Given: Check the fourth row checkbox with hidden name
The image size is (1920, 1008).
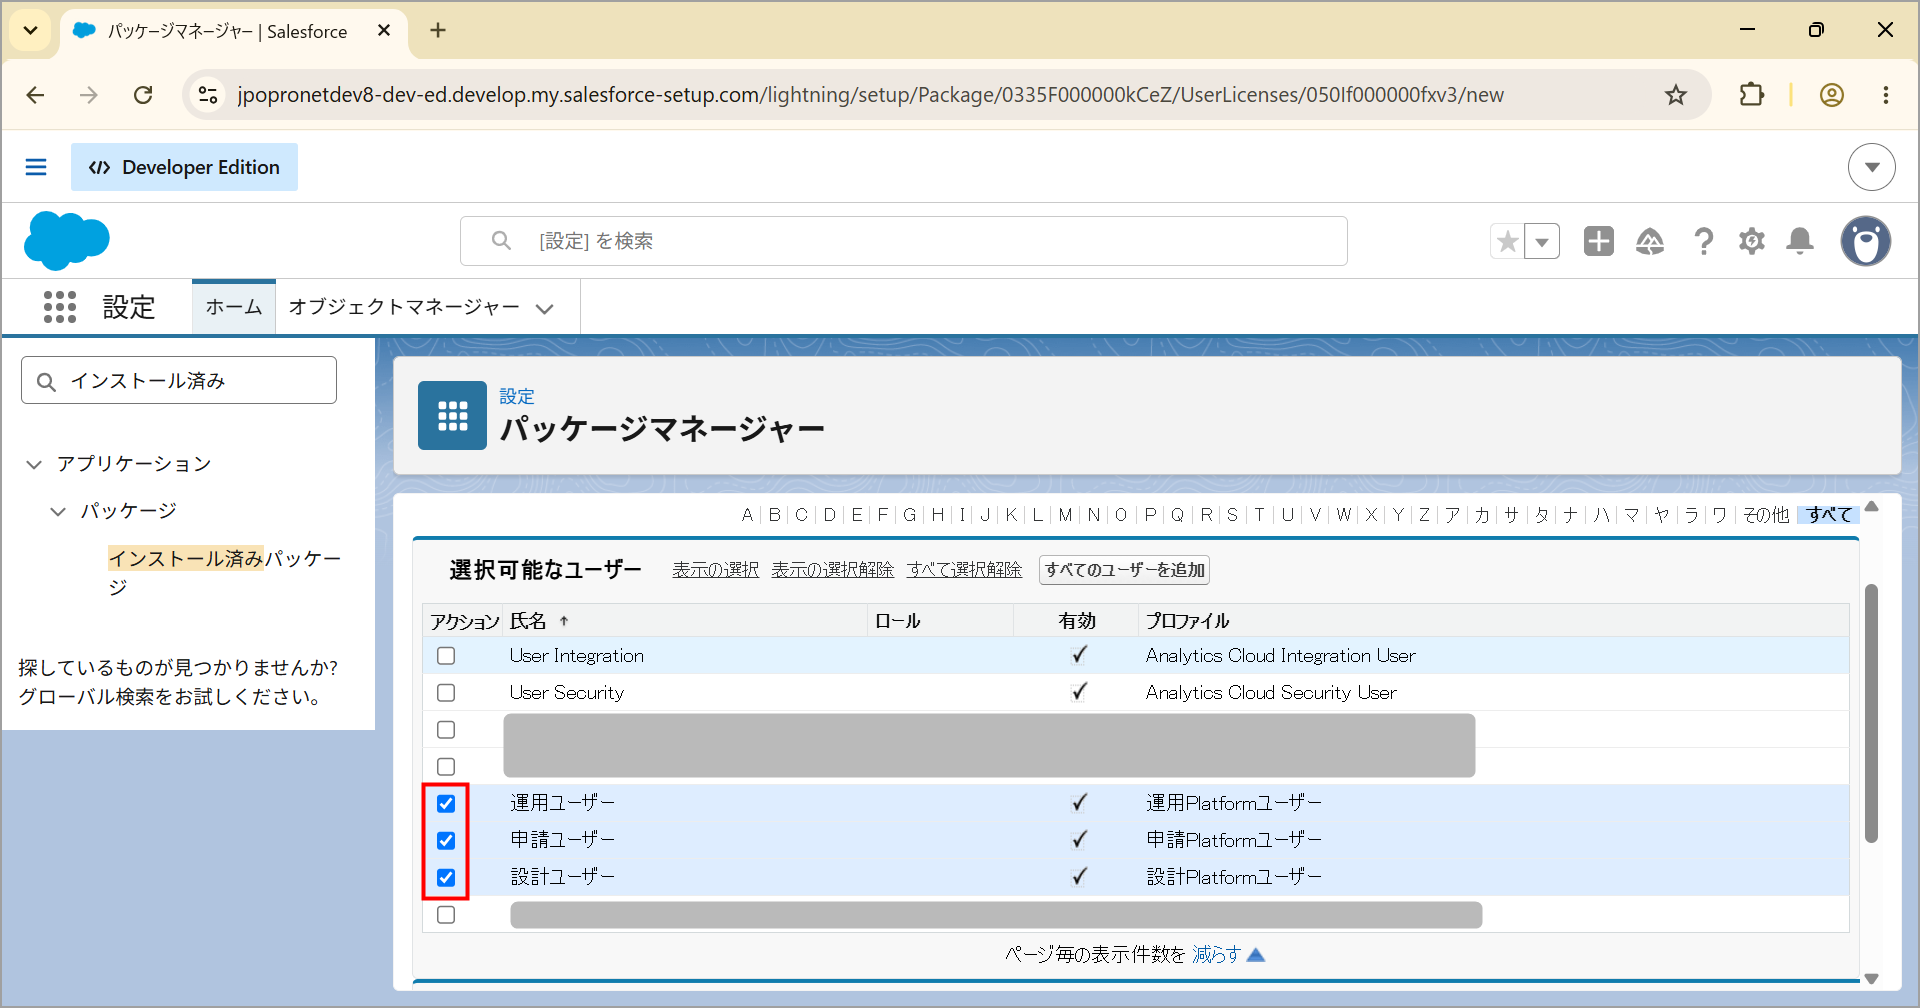Looking at the screenshot, I should coord(446,767).
